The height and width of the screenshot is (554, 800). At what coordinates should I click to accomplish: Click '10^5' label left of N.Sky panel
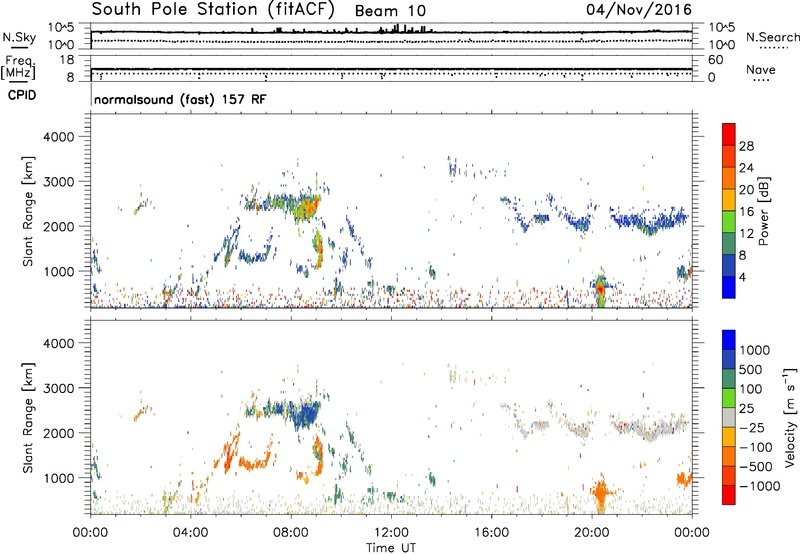61,27
